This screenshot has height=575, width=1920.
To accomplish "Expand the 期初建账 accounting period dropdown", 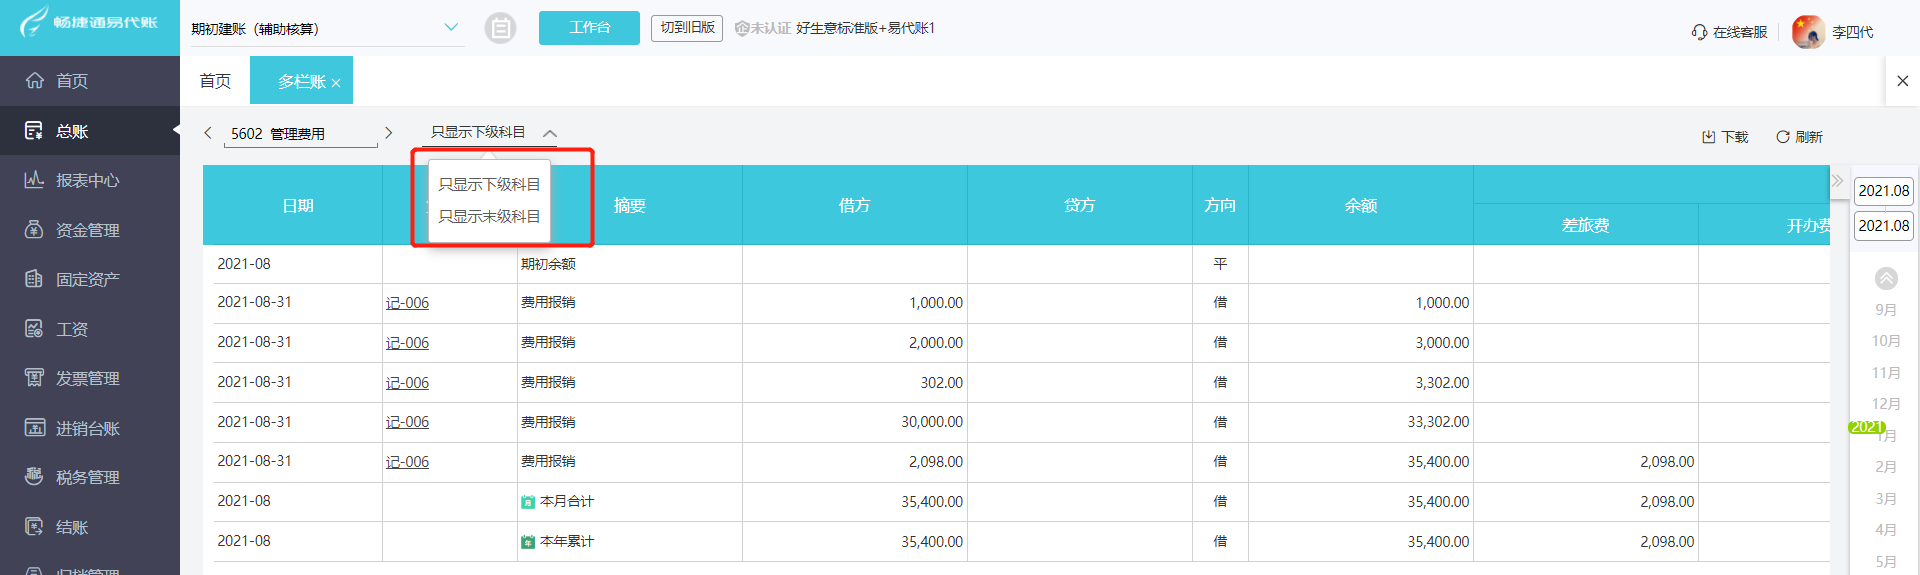I will coord(451,28).
